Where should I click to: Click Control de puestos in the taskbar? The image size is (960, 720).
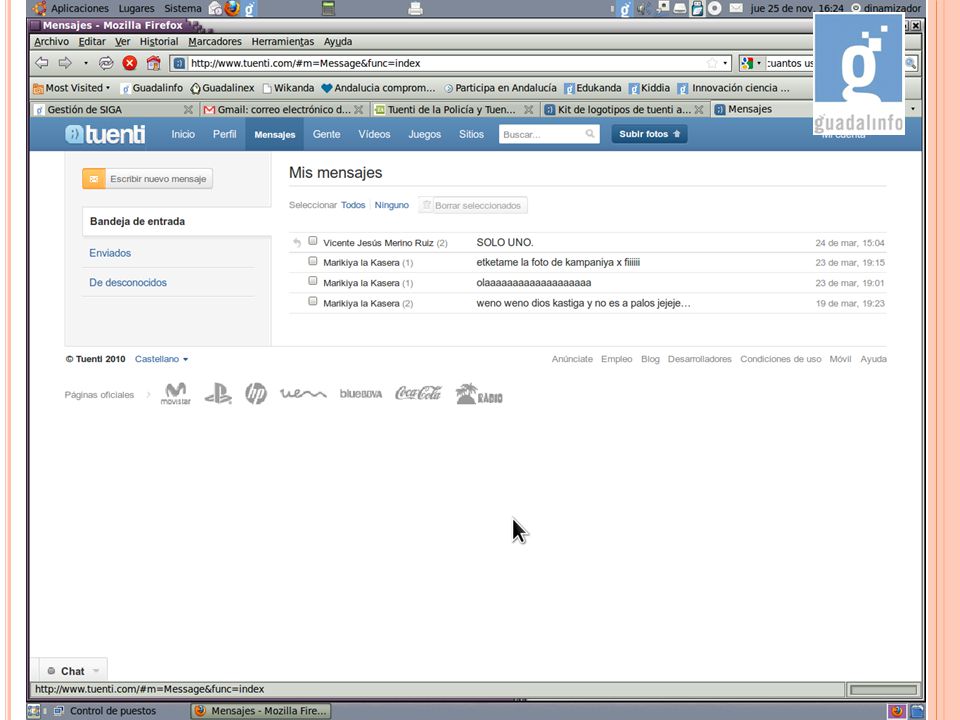point(106,711)
